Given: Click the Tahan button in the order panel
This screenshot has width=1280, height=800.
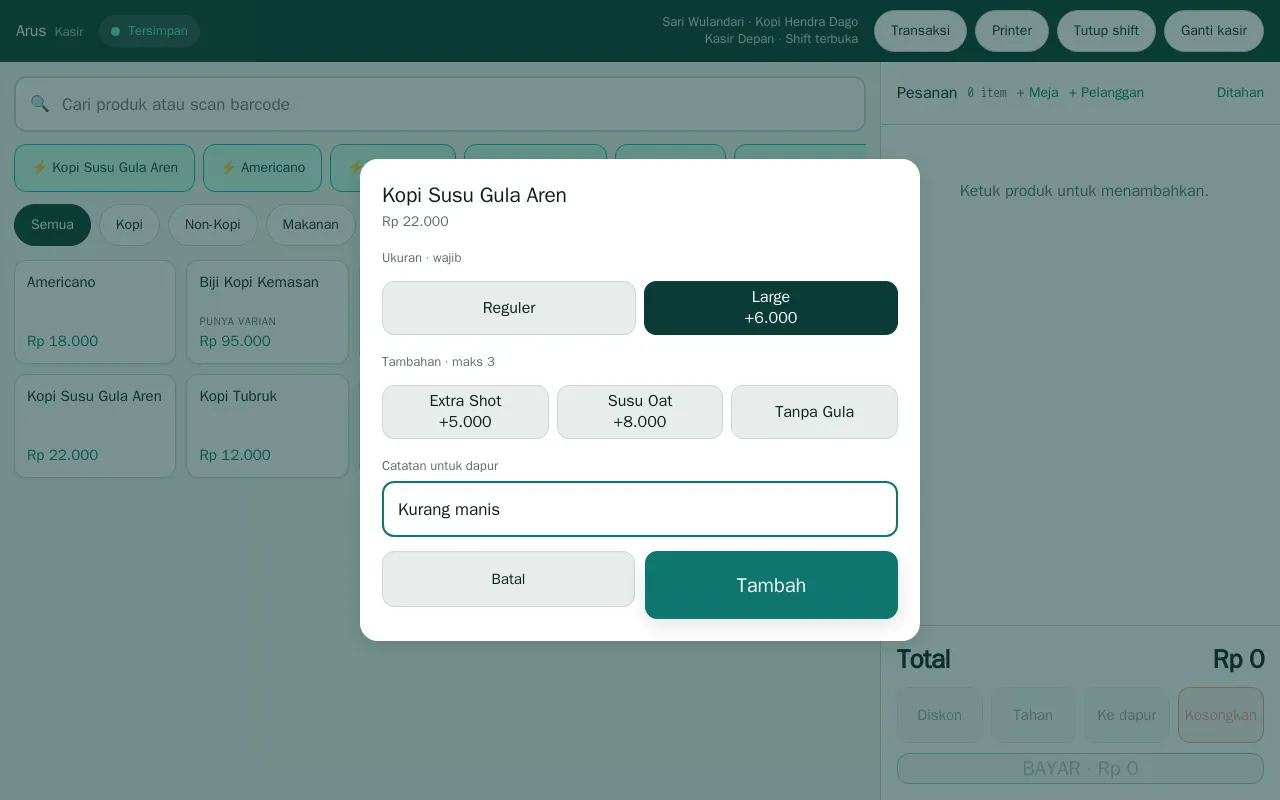Looking at the screenshot, I should tap(1033, 715).
